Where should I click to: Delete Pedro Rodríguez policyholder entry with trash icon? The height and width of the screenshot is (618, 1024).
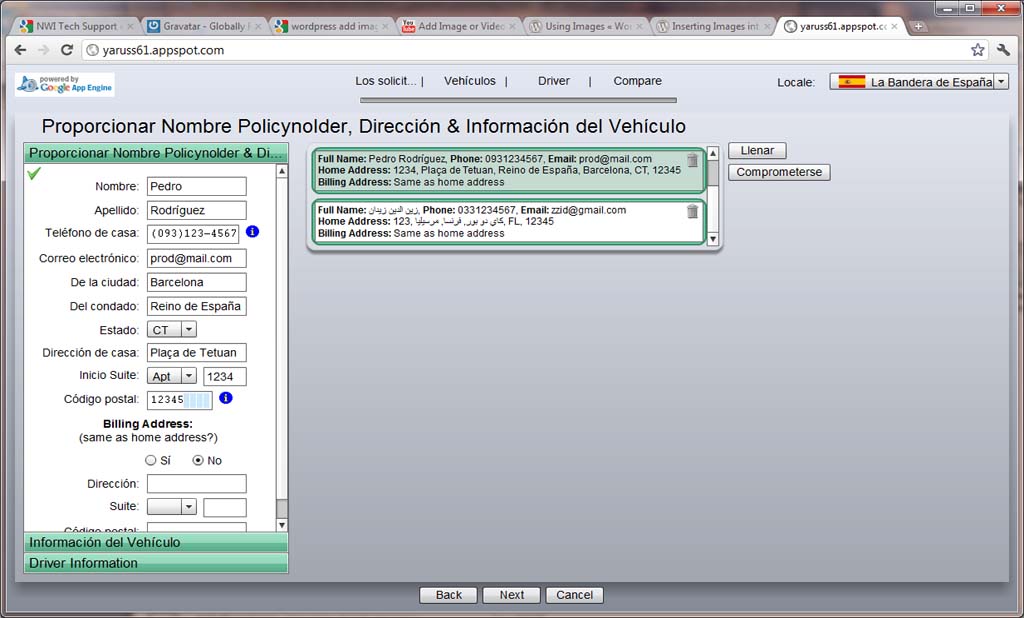pos(692,161)
